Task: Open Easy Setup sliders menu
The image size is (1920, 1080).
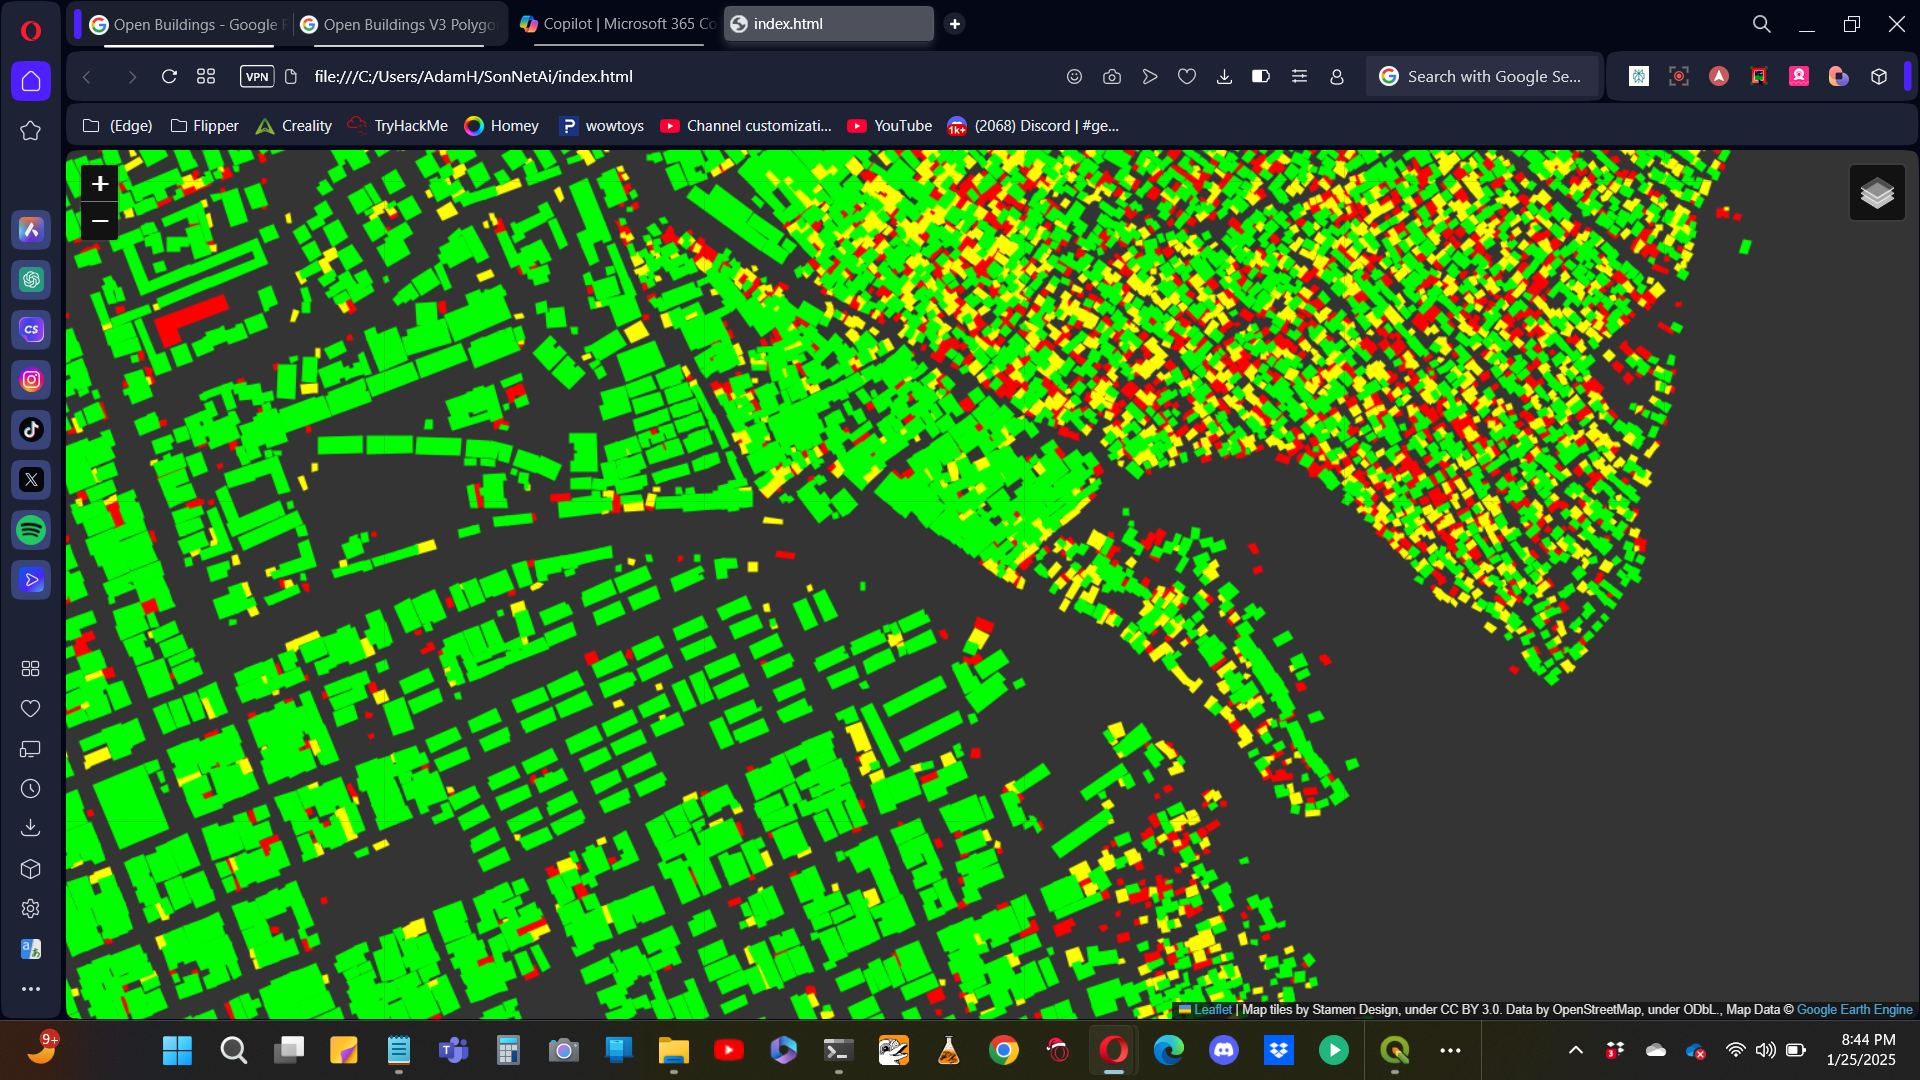Action: click(1299, 77)
